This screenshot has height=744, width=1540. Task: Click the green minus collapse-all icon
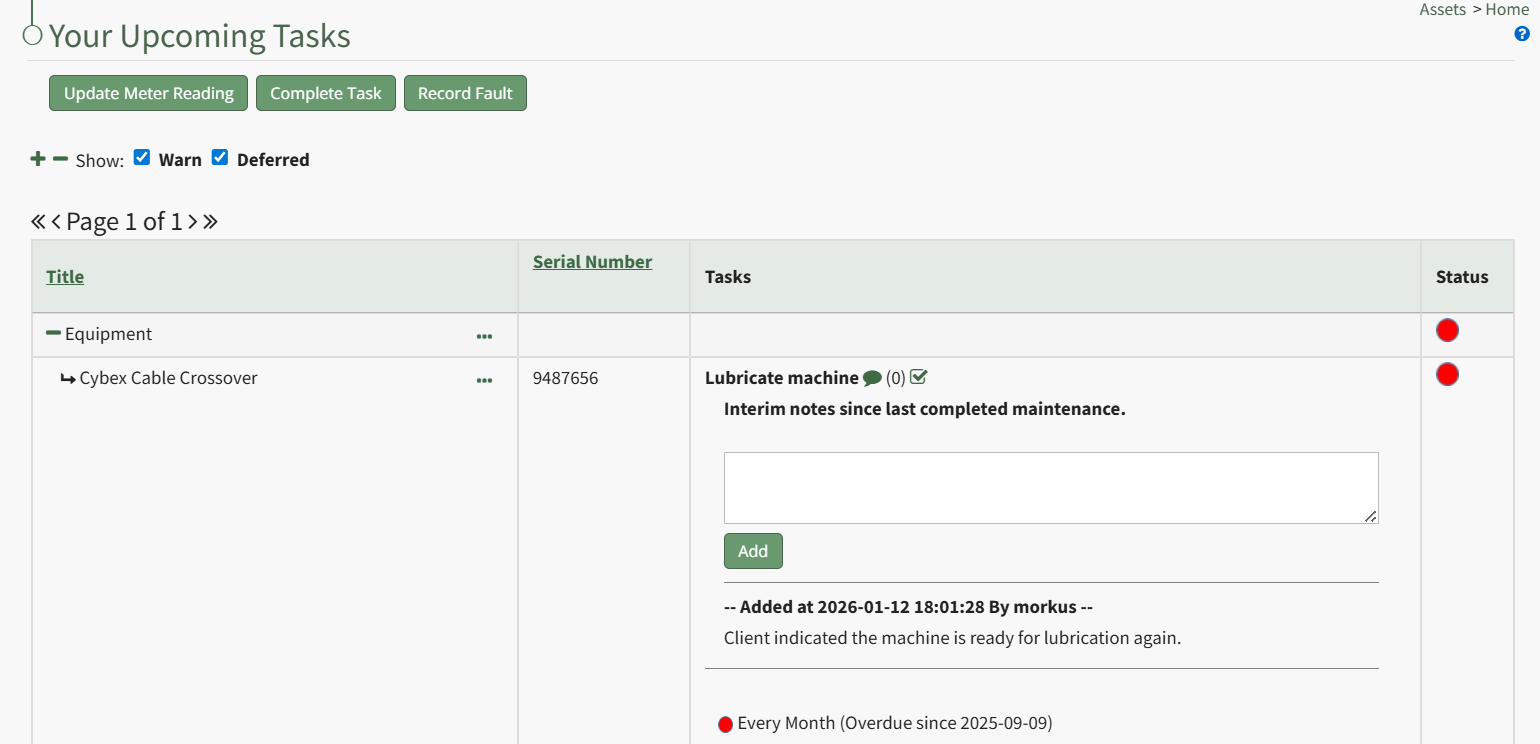pos(60,159)
